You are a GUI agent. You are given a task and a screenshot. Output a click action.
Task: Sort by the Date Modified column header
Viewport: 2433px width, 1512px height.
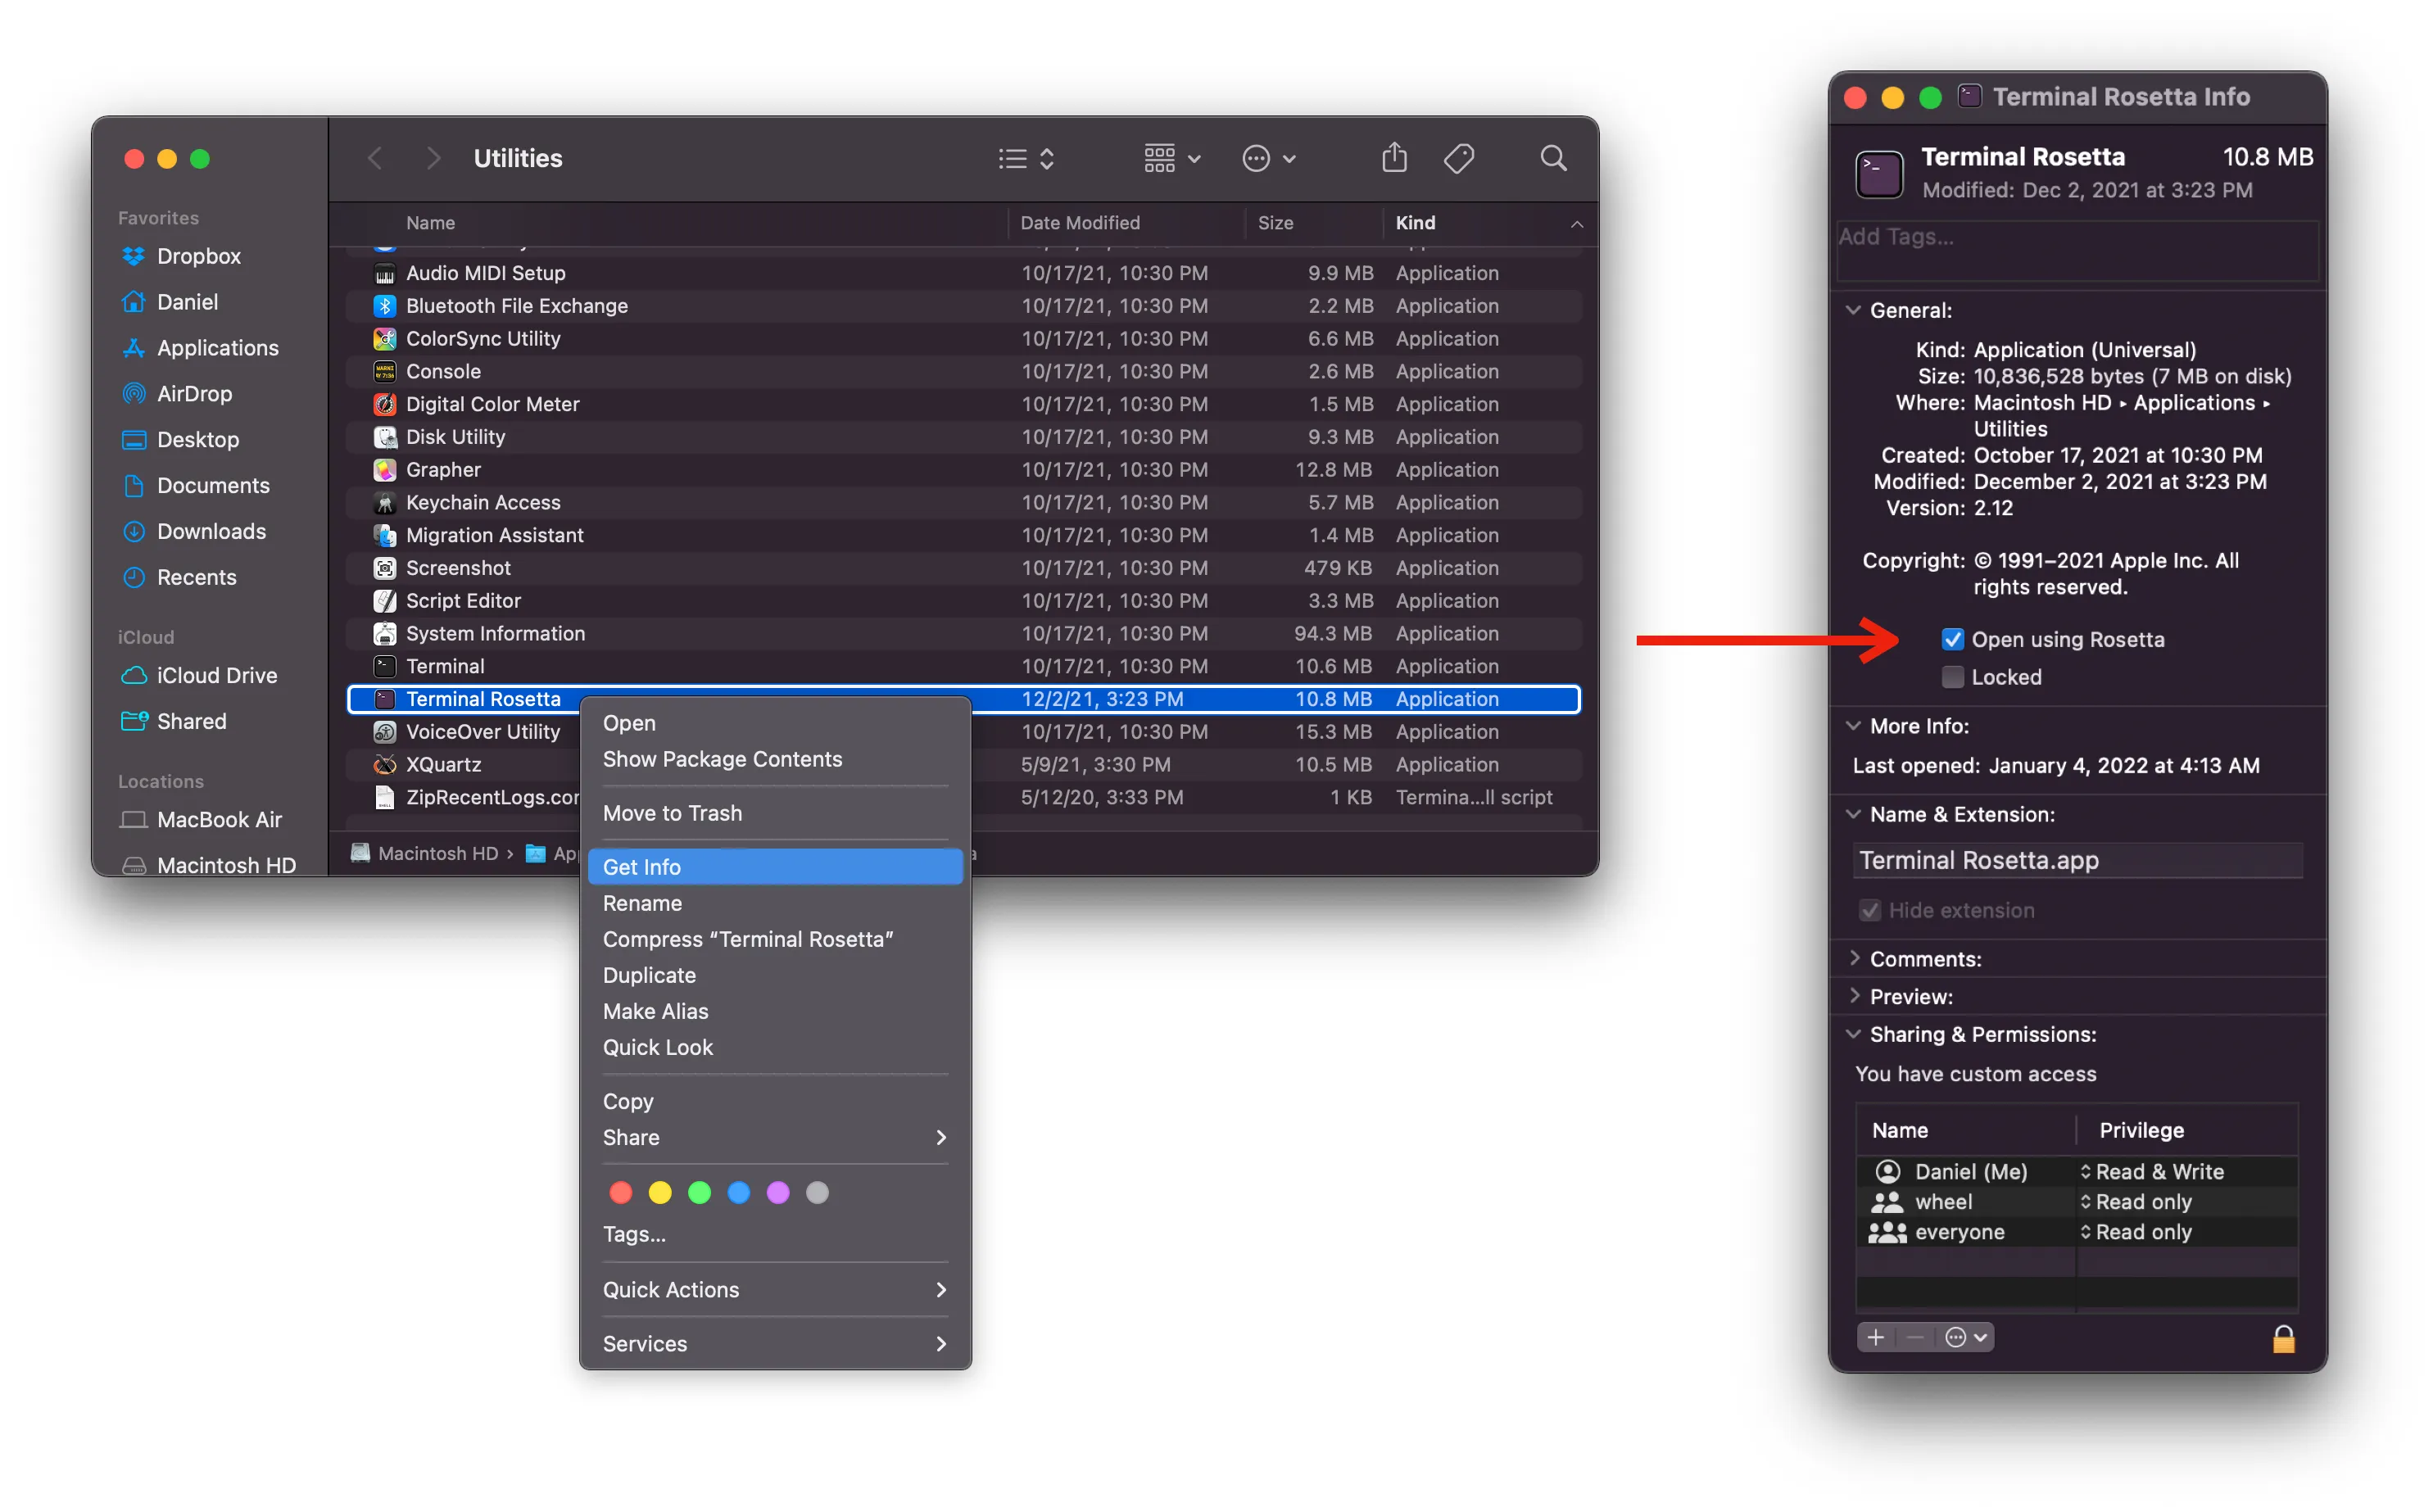[x=1080, y=223]
